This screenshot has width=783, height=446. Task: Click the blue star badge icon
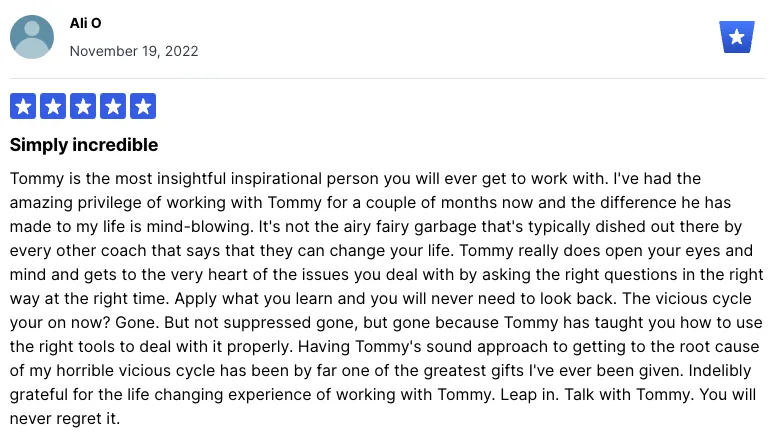coord(737,37)
